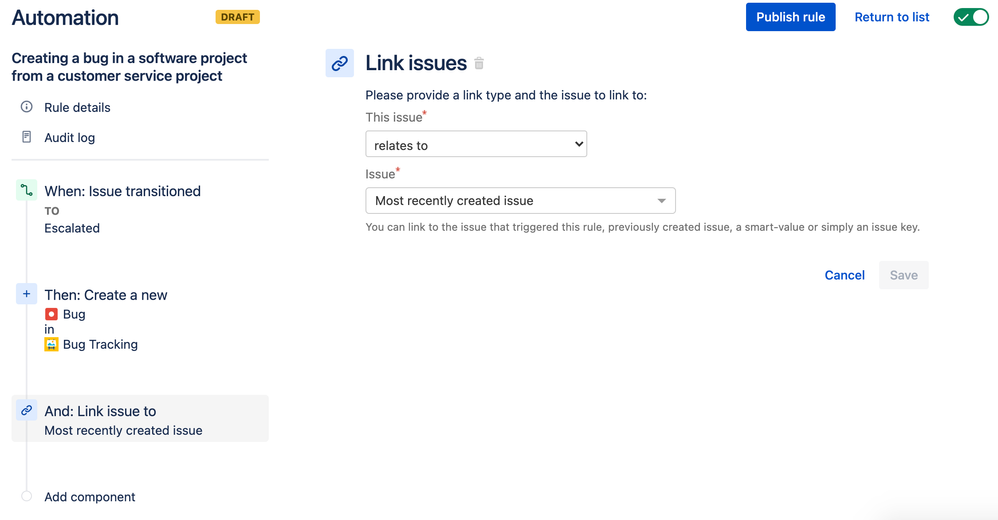Click the Bug Tracking project avatar
Screen dimensions: 998x520
(52, 344)
